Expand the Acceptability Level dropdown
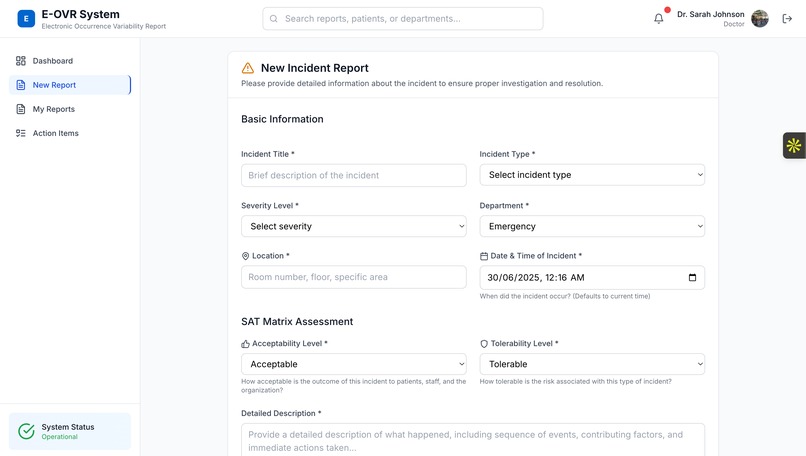 point(354,364)
